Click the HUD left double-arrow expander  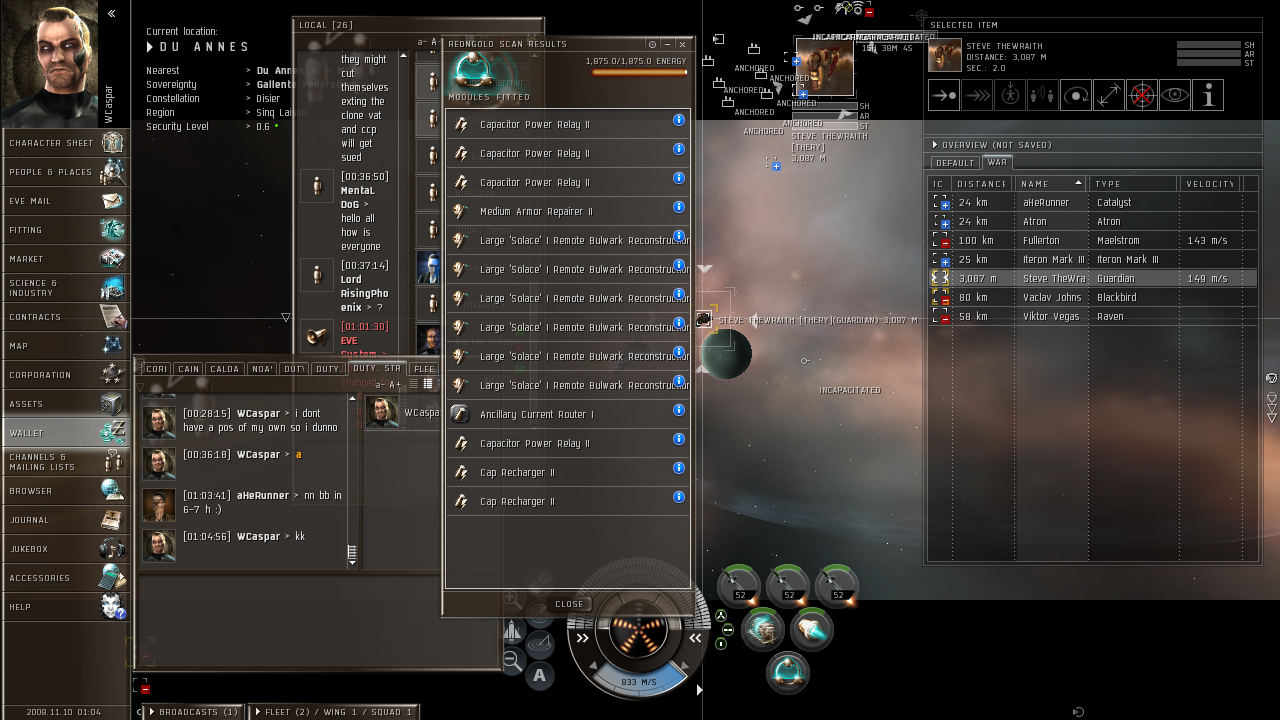(583, 637)
